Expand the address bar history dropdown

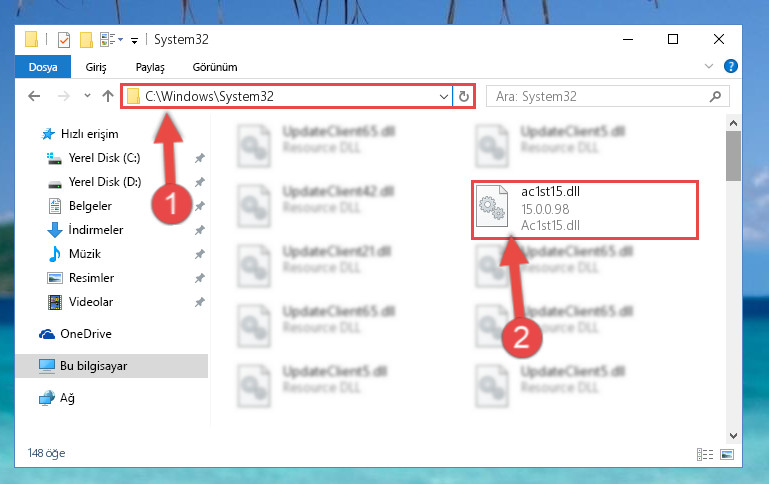[443, 97]
